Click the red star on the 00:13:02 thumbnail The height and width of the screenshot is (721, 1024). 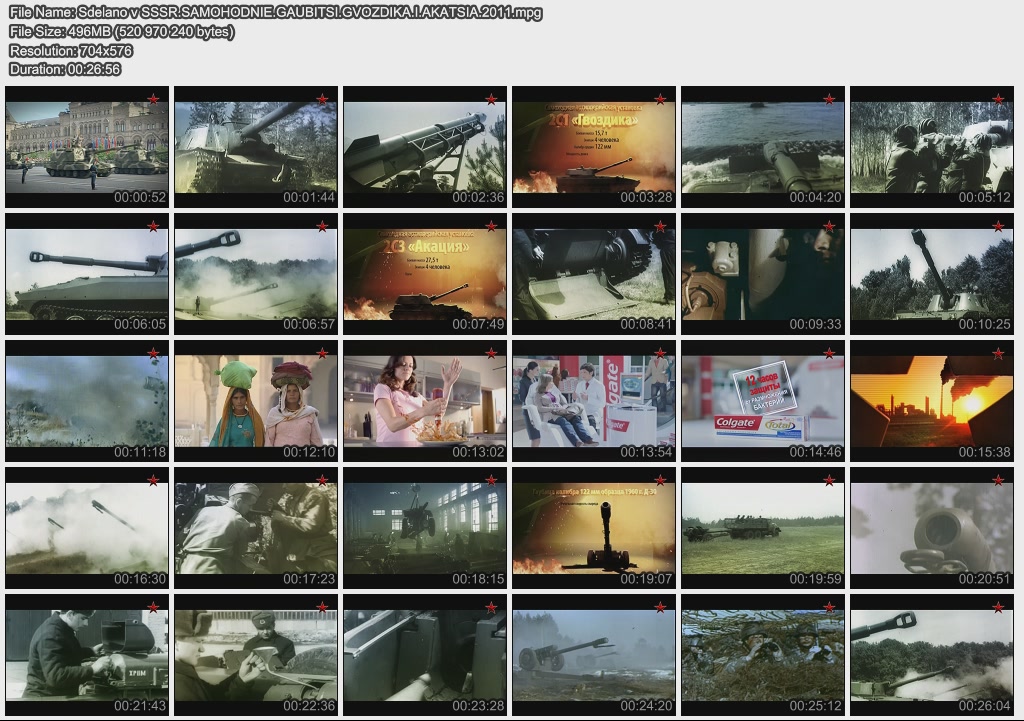[x=491, y=353]
